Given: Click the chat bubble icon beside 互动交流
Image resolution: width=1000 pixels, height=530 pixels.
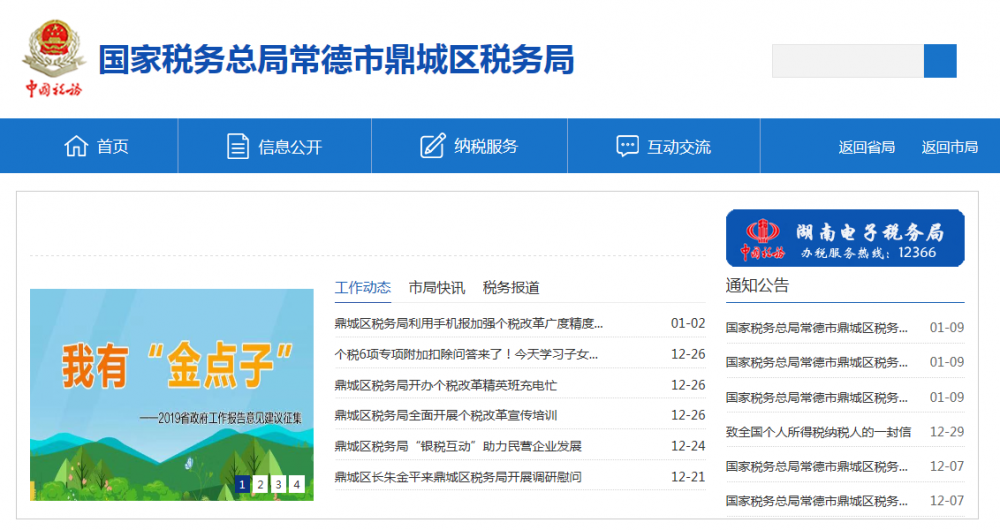Looking at the screenshot, I should [627, 146].
